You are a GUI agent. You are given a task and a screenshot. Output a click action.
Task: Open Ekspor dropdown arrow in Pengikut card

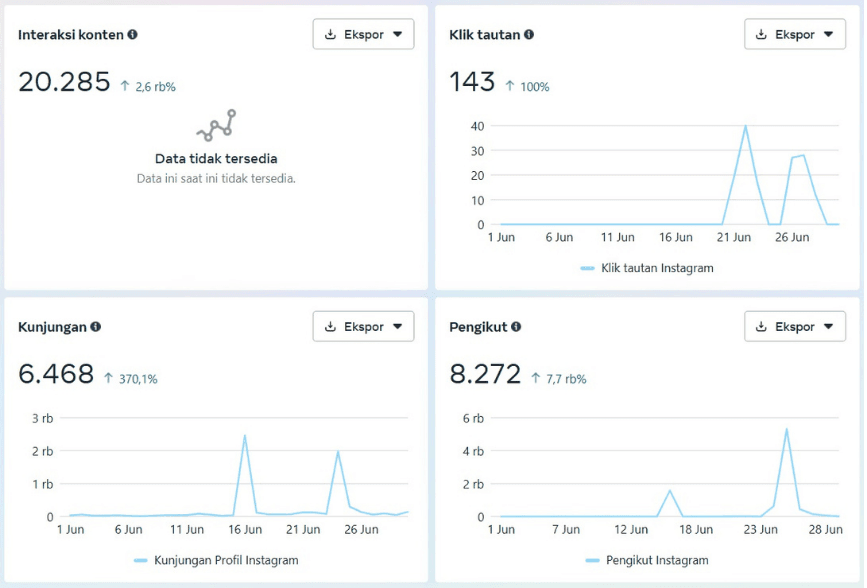[x=828, y=326]
